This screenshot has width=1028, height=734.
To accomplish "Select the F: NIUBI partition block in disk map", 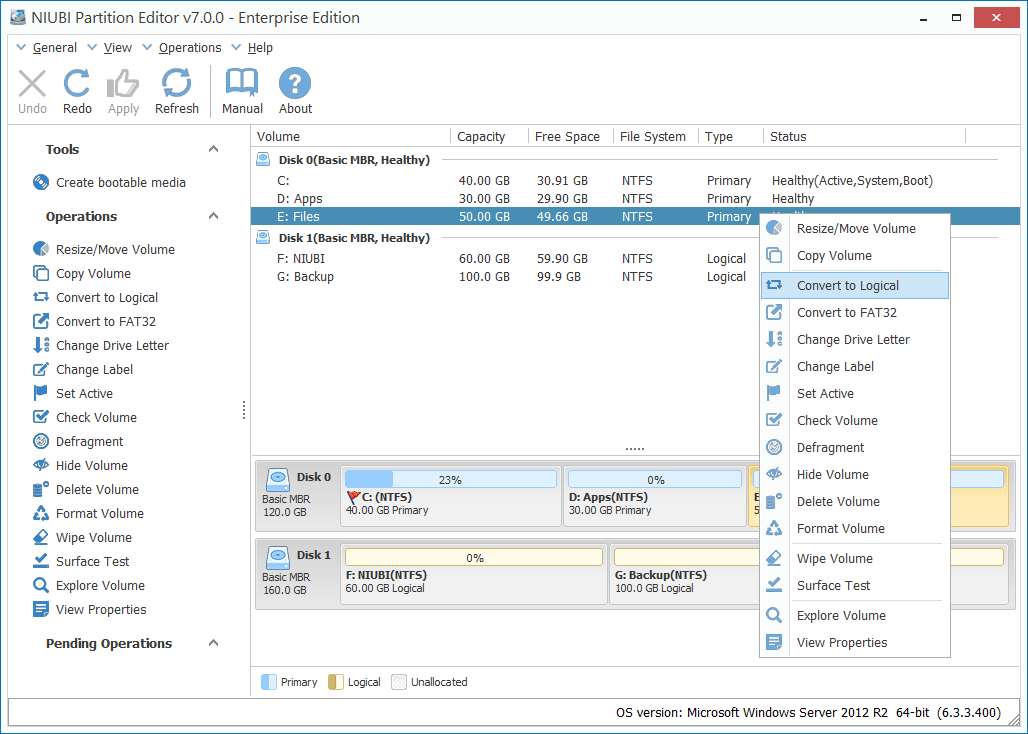I will pos(474,574).
